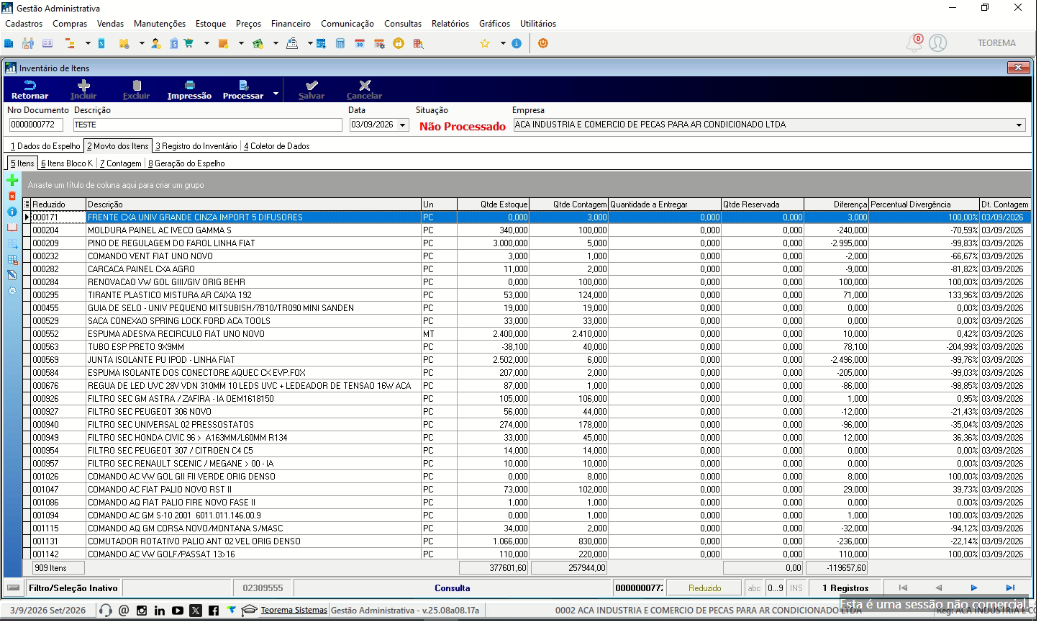Click the Teorema Sistemas link
Viewport: 1037px width, 621px height.
(294, 610)
